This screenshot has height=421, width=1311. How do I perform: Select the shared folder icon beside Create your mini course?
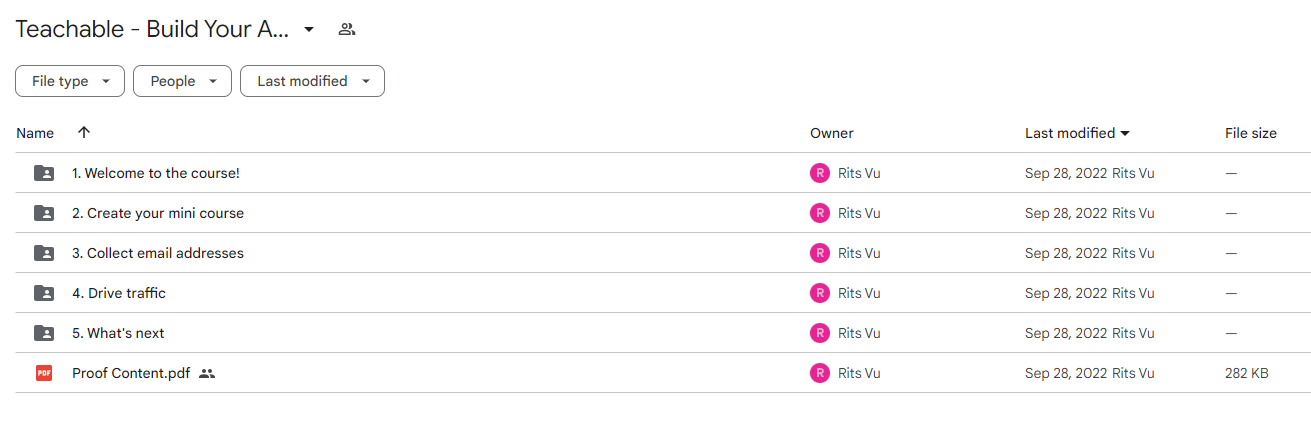pyautogui.click(x=44, y=213)
